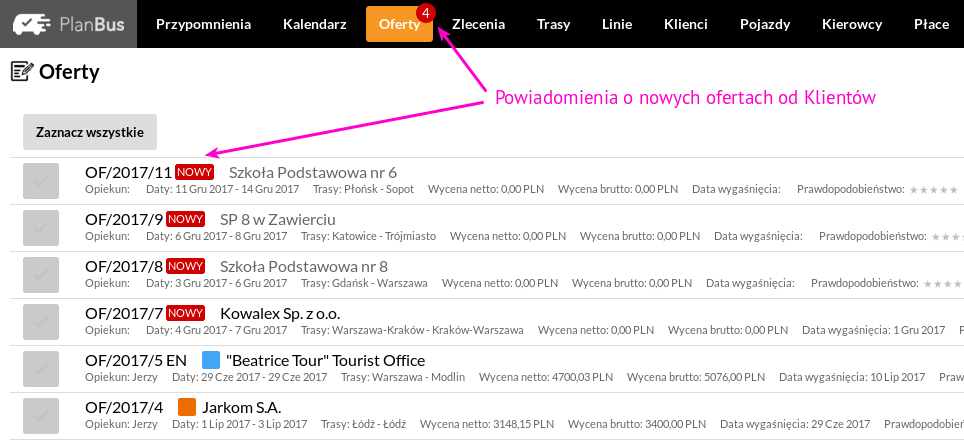Click the PlanBus logo
The image size is (964, 440).
pos(68,24)
